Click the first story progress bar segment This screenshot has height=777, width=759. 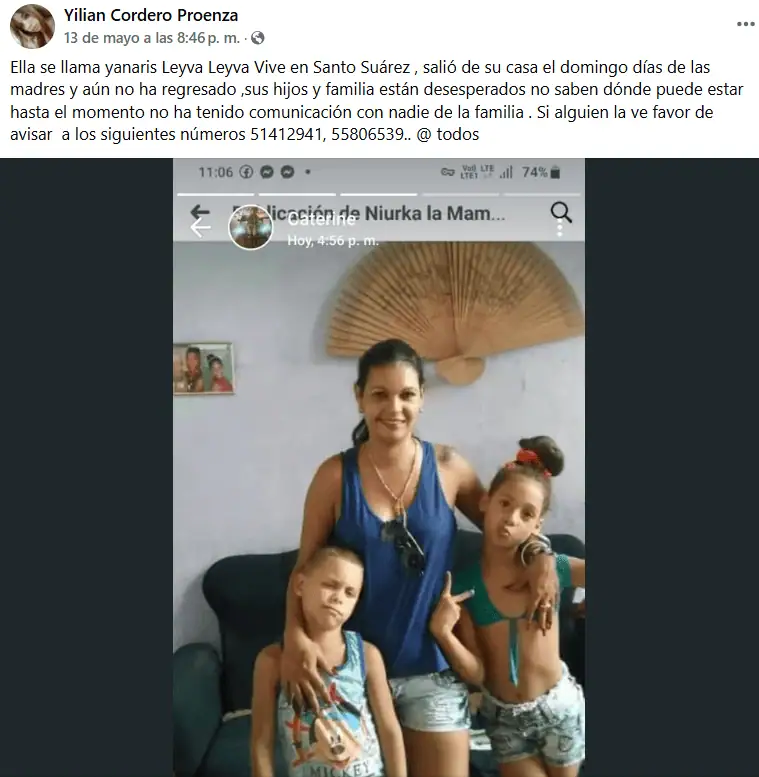[216, 194]
